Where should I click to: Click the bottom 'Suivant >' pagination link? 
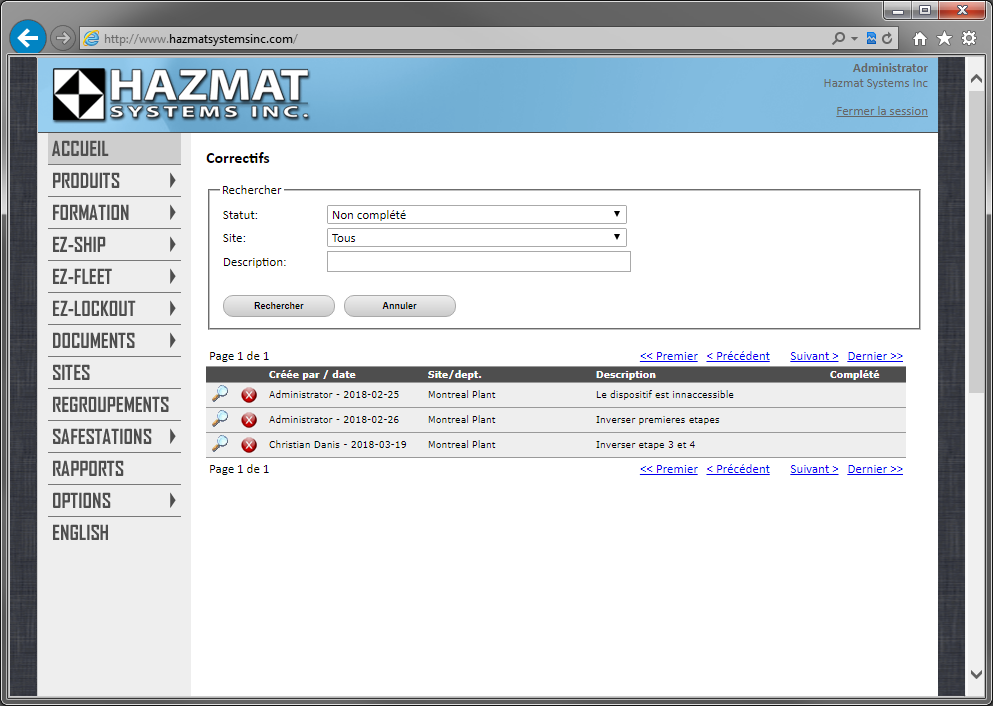[x=814, y=469]
